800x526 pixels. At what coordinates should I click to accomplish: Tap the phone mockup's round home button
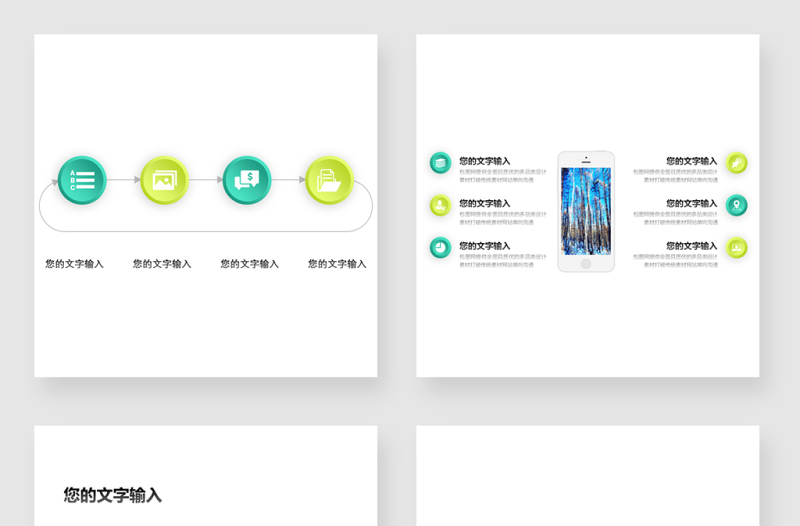586,263
